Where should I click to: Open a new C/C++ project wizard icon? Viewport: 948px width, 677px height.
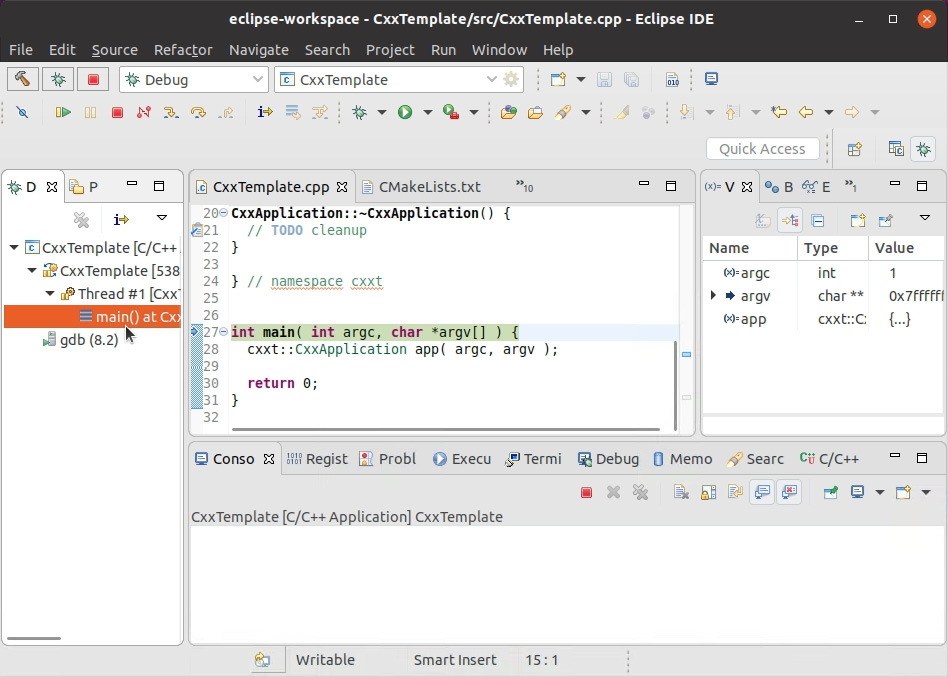[x=558, y=79]
